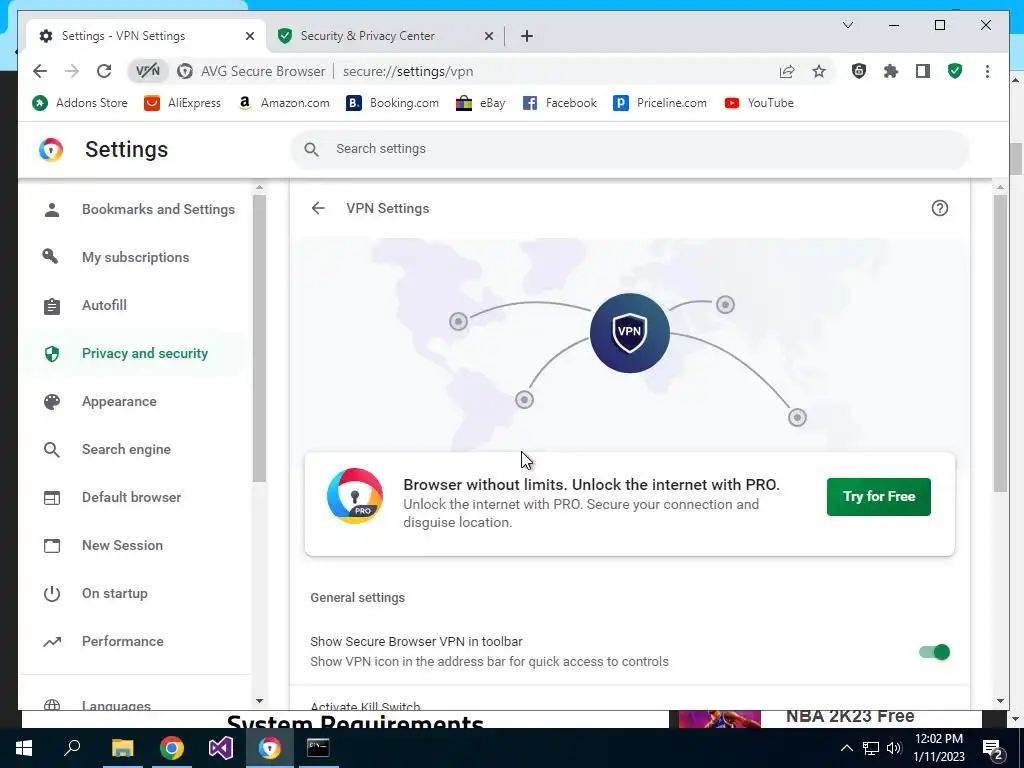Screen dimensions: 1024x768
Task: Open Windows Start menu
Action: (24, 748)
